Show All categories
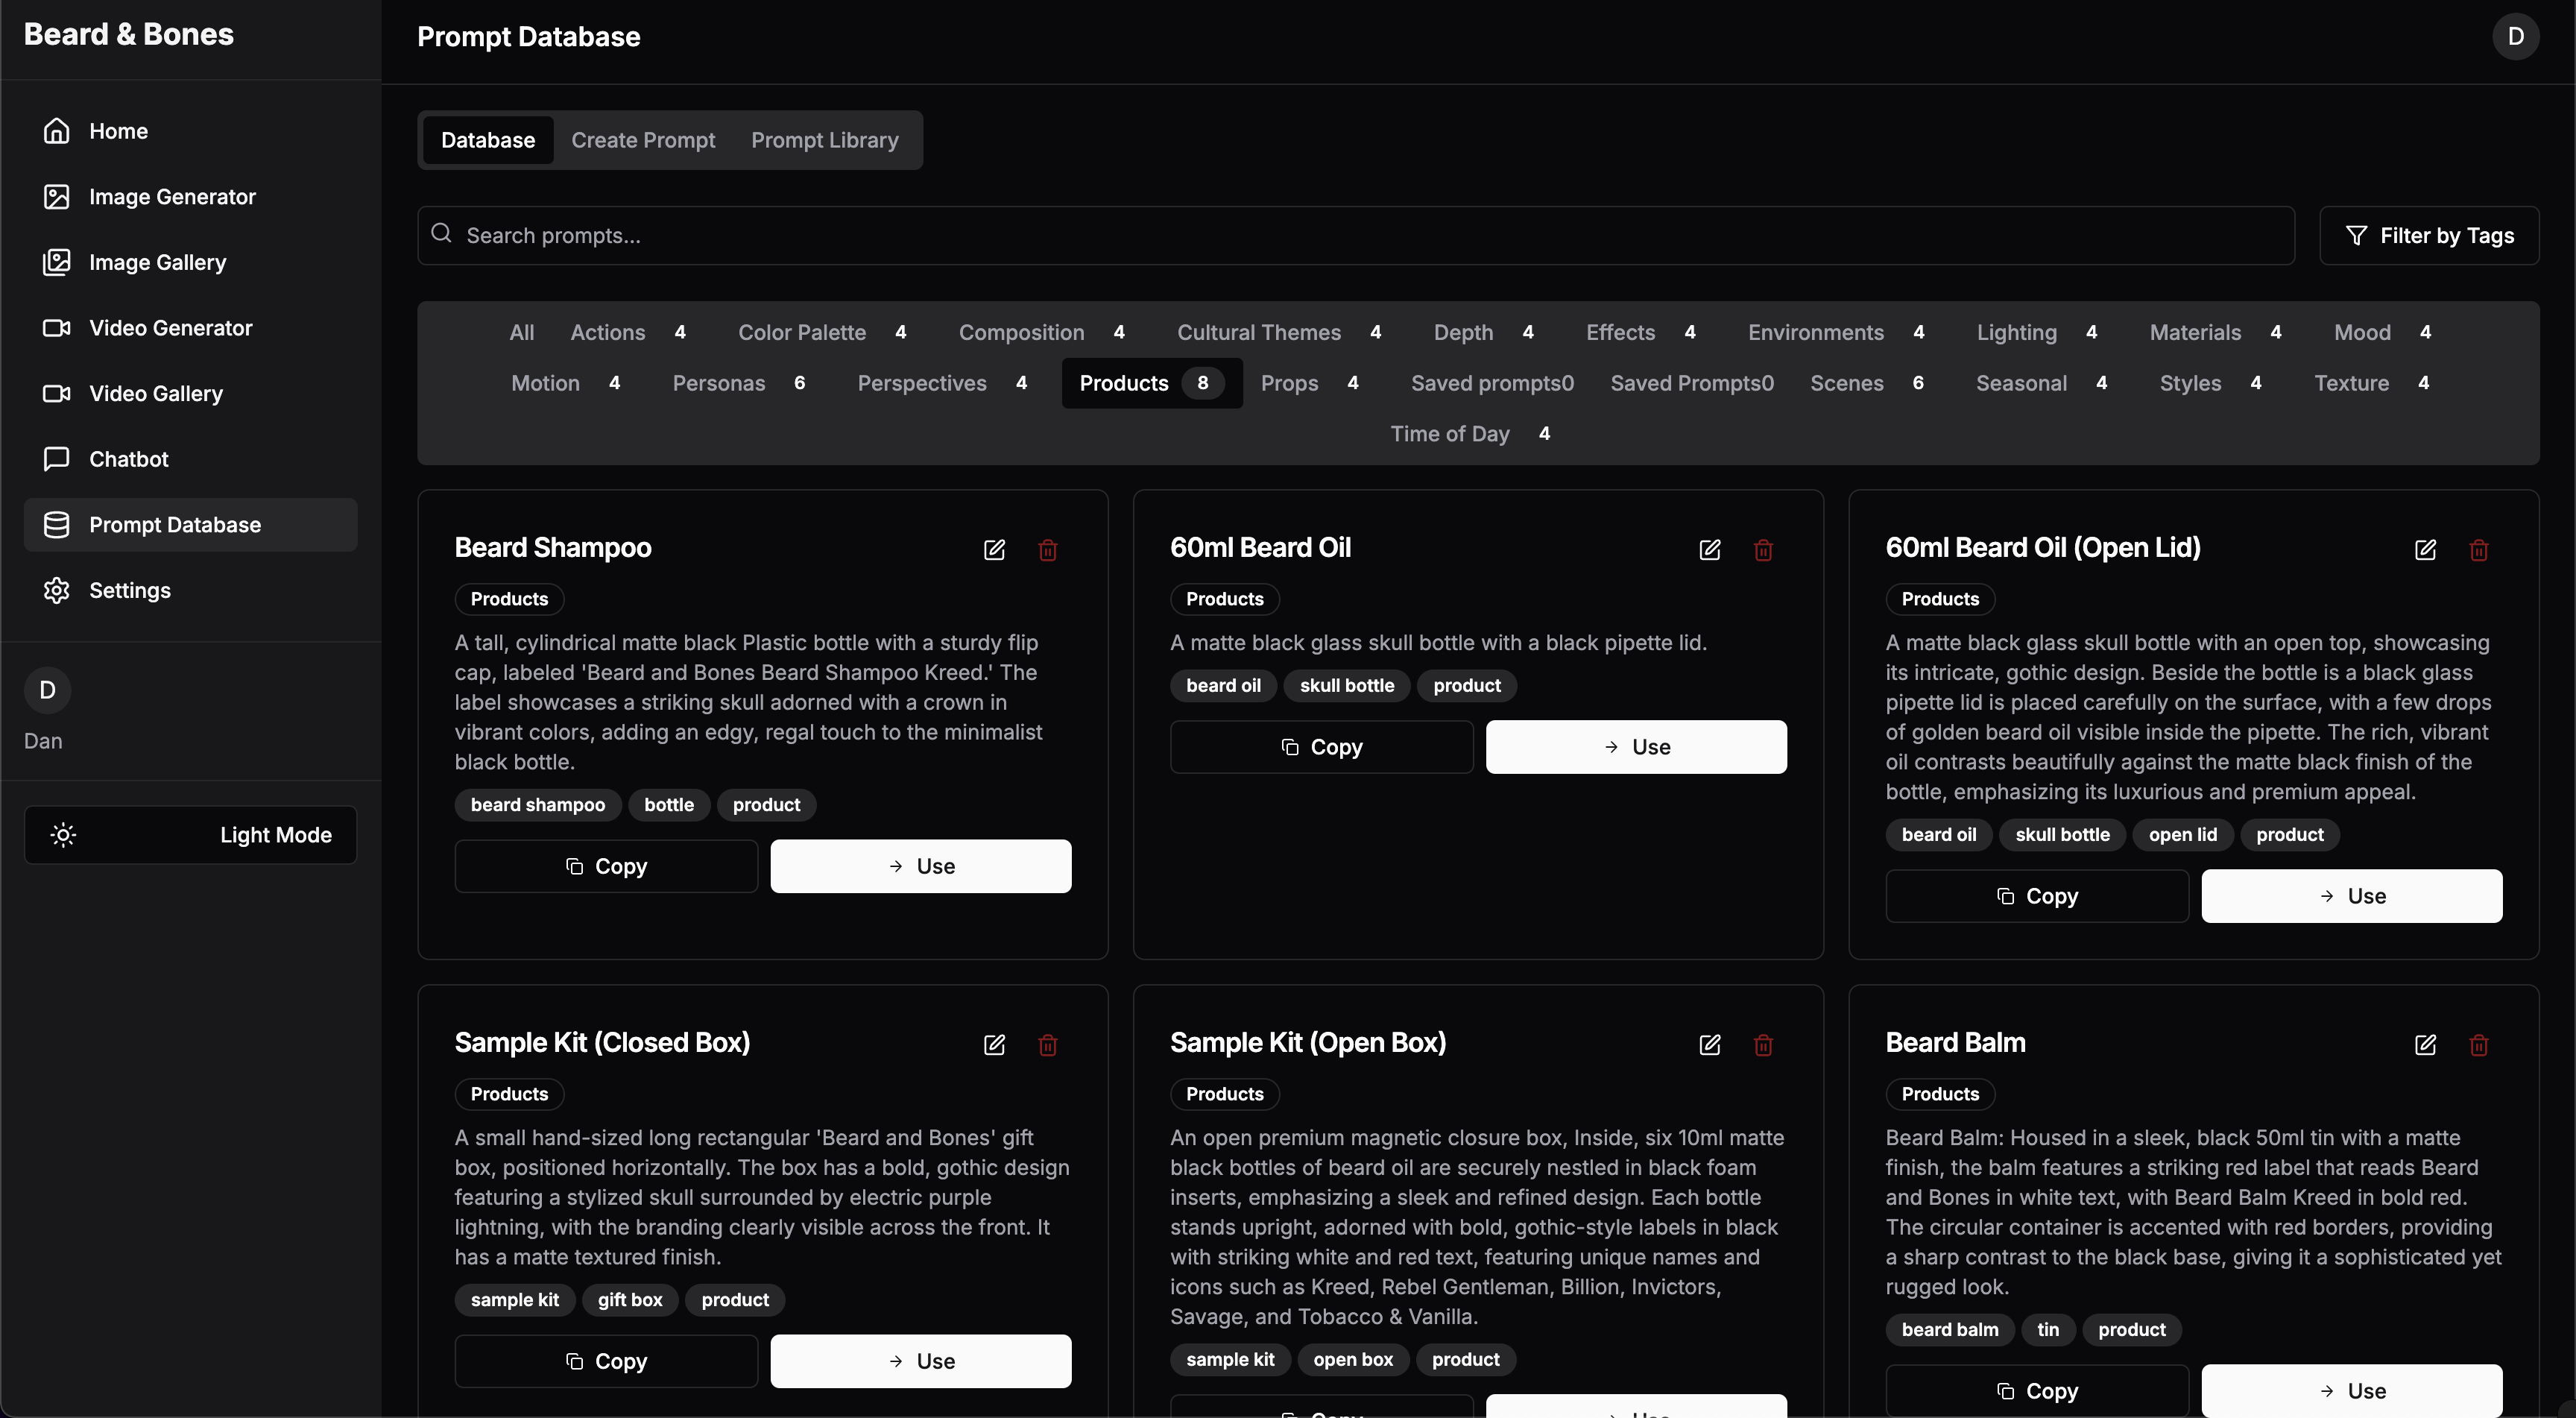The width and height of the screenshot is (2576, 1418). point(522,332)
